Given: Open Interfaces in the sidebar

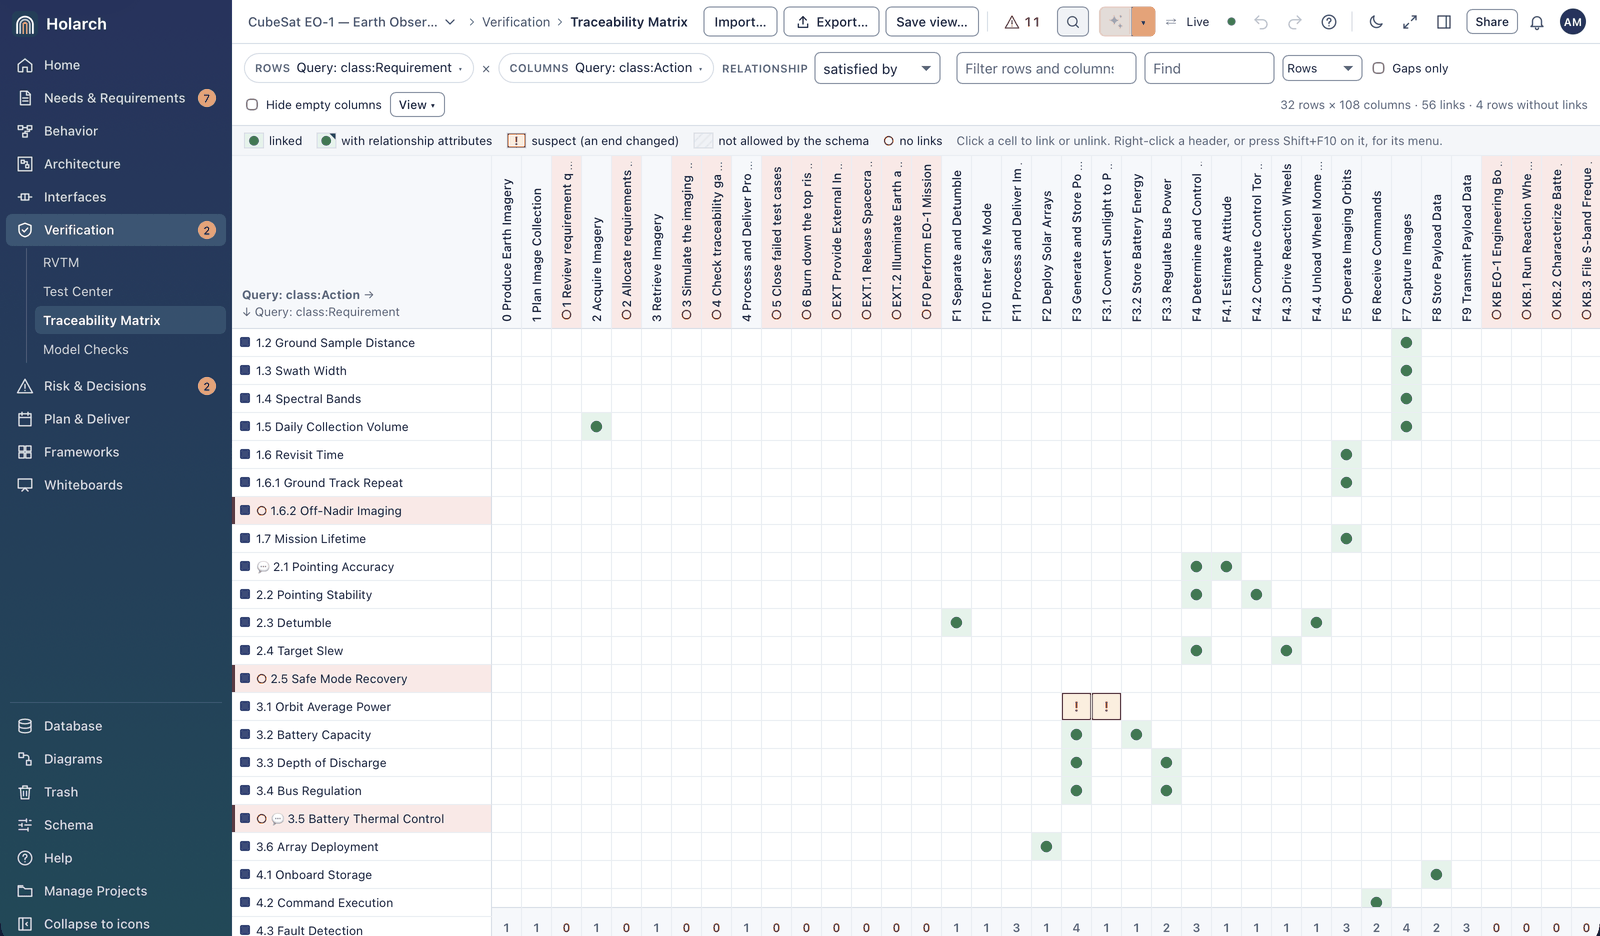Looking at the screenshot, I should point(116,197).
